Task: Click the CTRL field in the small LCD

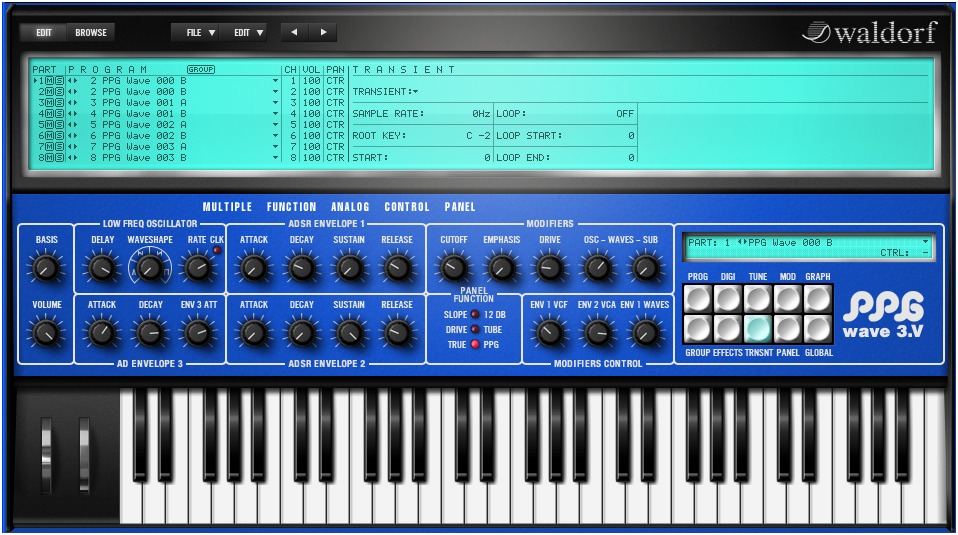Action: point(905,252)
